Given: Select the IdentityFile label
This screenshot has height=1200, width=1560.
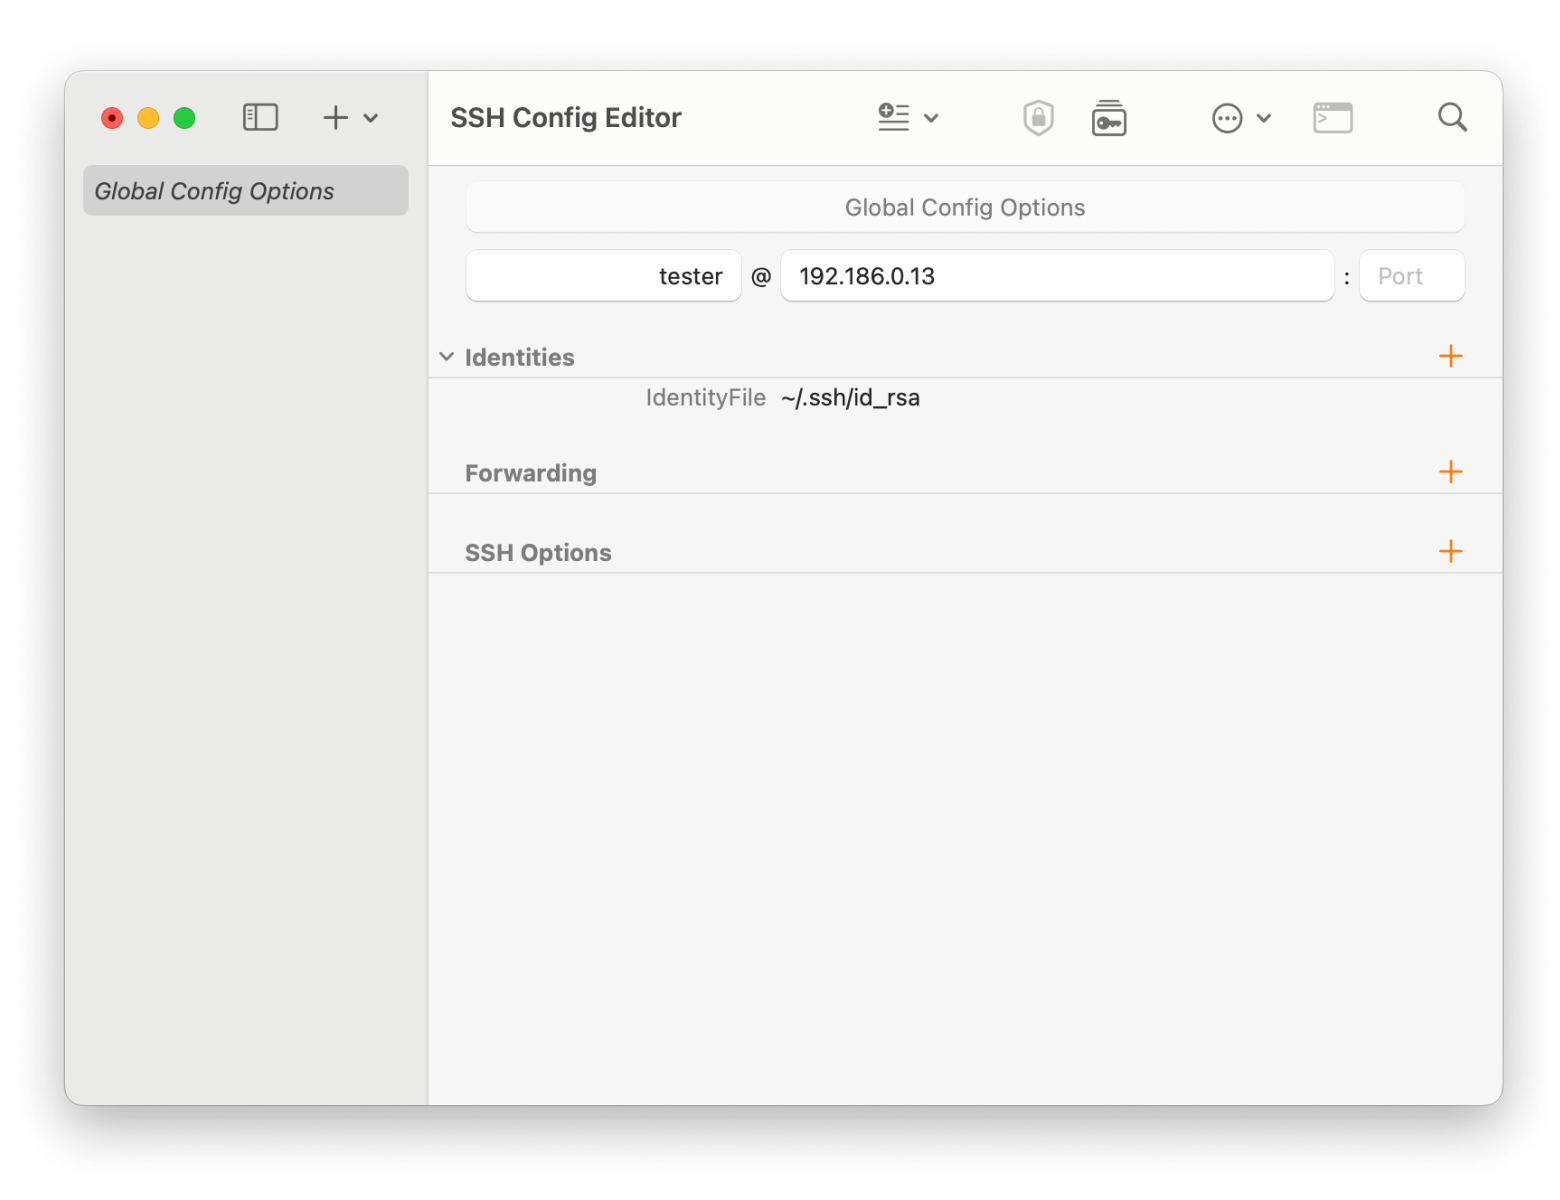Looking at the screenshot, I should click(705, 398).
